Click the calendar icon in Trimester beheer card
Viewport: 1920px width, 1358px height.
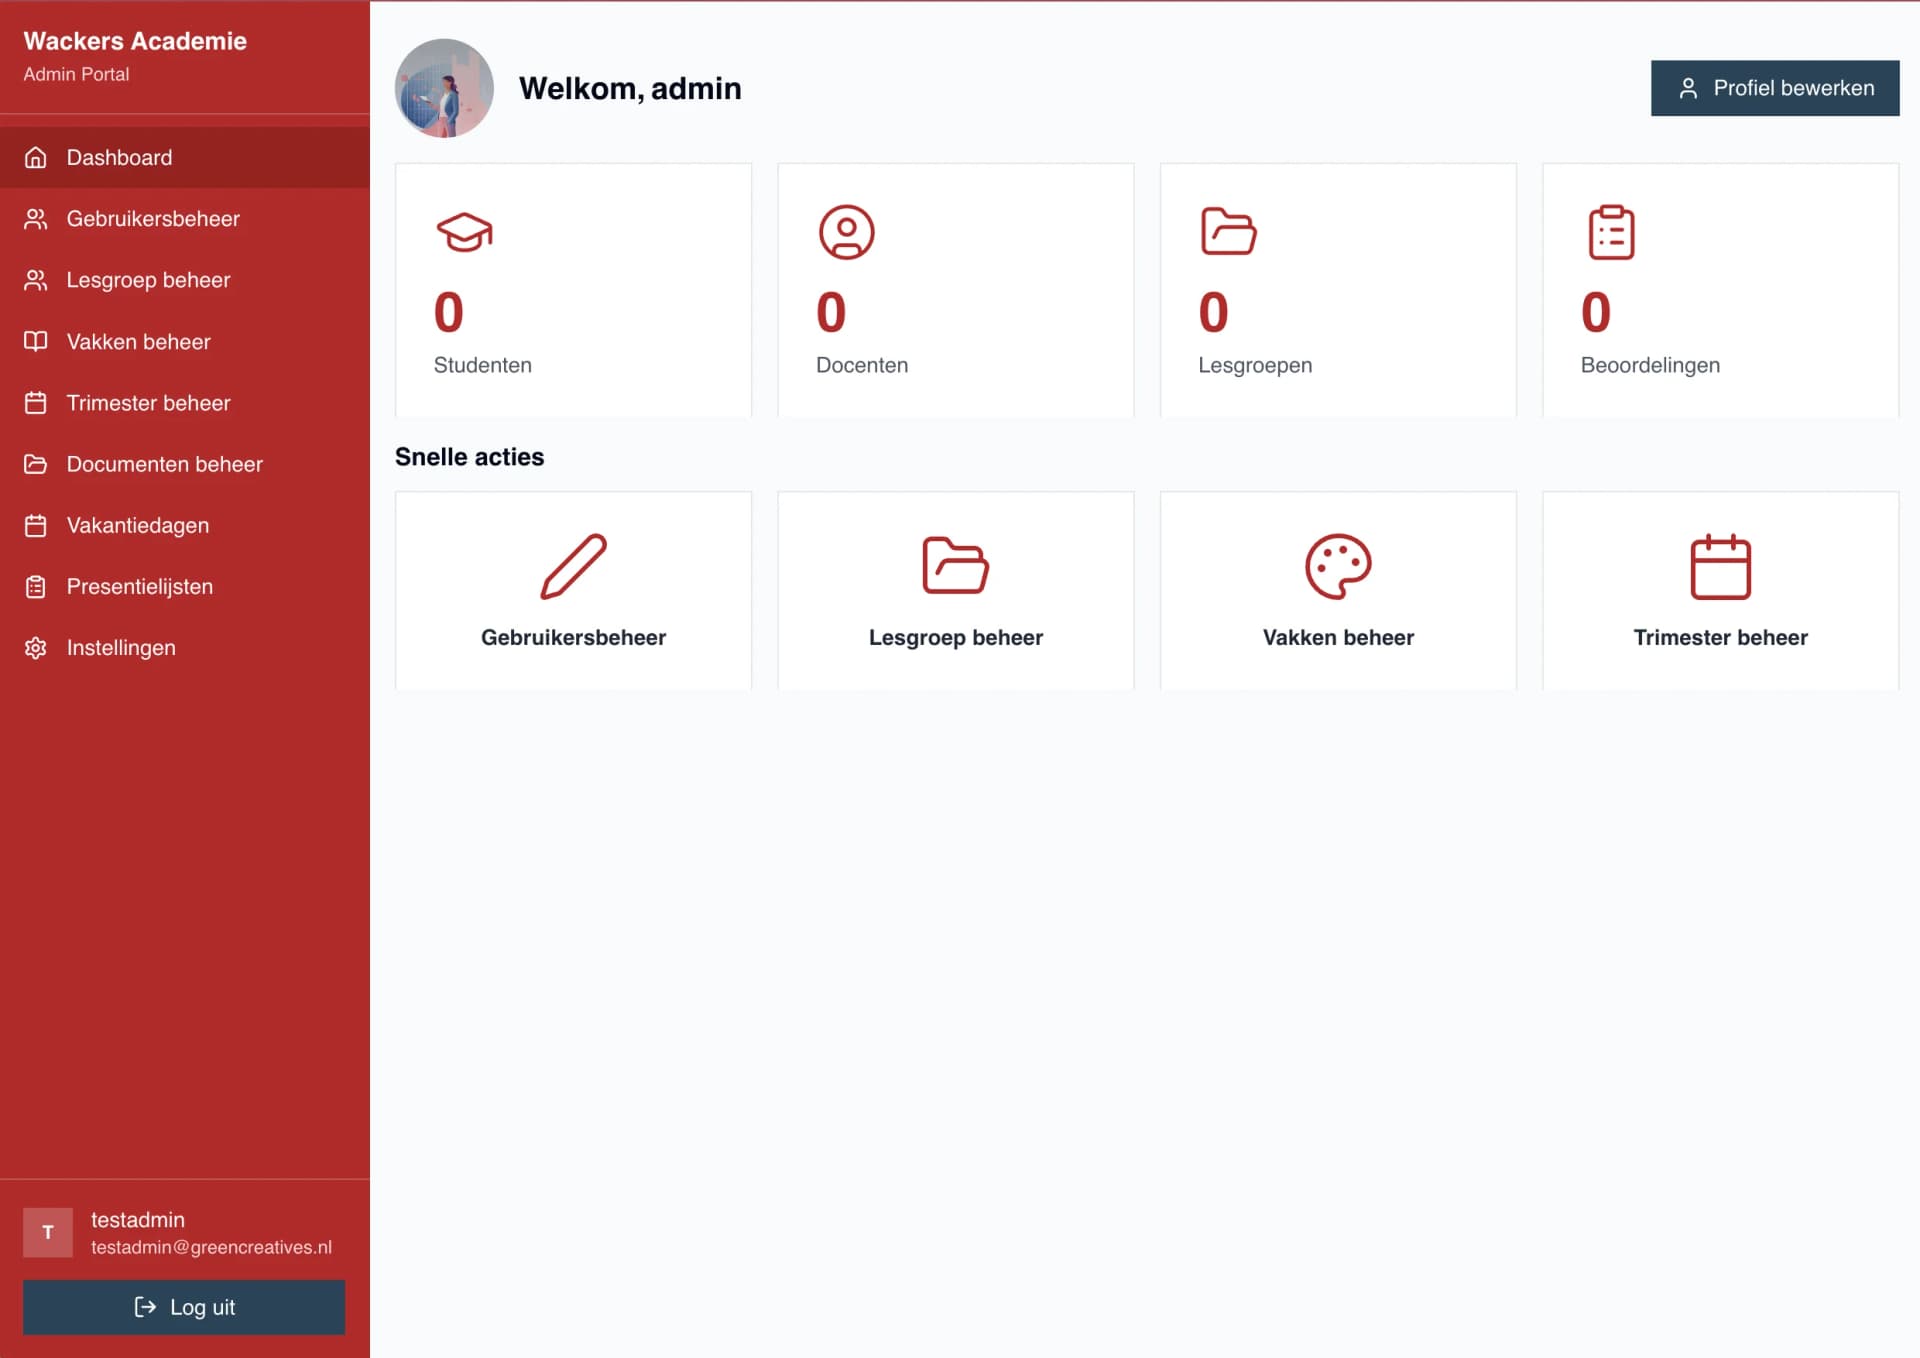(x=1720, y=566)
